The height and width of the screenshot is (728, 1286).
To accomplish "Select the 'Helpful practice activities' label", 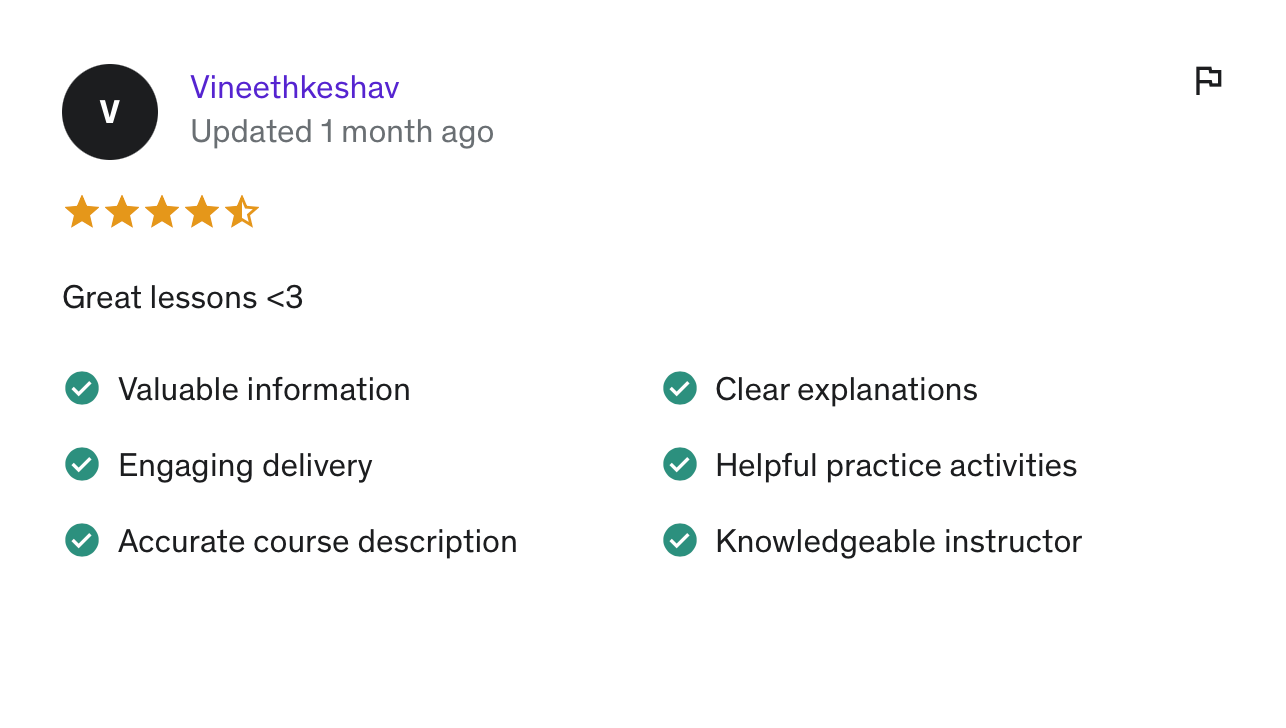I will click(896, 465).
